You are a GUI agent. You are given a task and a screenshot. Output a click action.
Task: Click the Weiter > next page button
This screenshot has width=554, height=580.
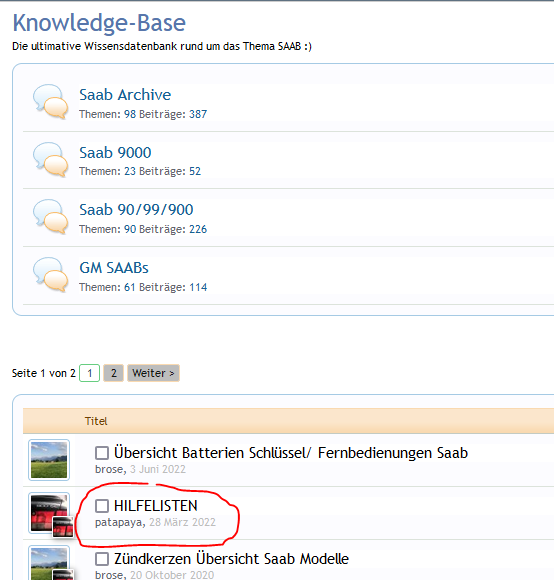click(x=153, y=373)
